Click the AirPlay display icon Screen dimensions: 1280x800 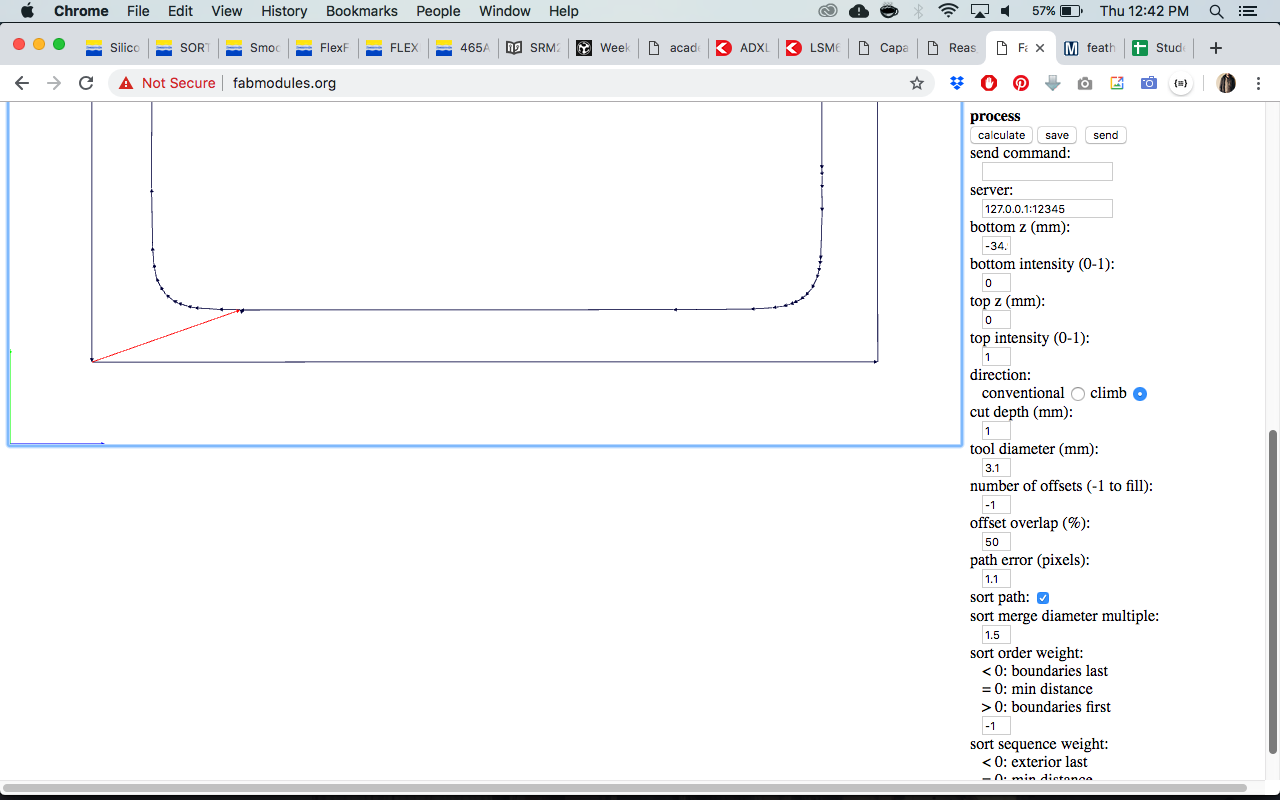point(979,11)
